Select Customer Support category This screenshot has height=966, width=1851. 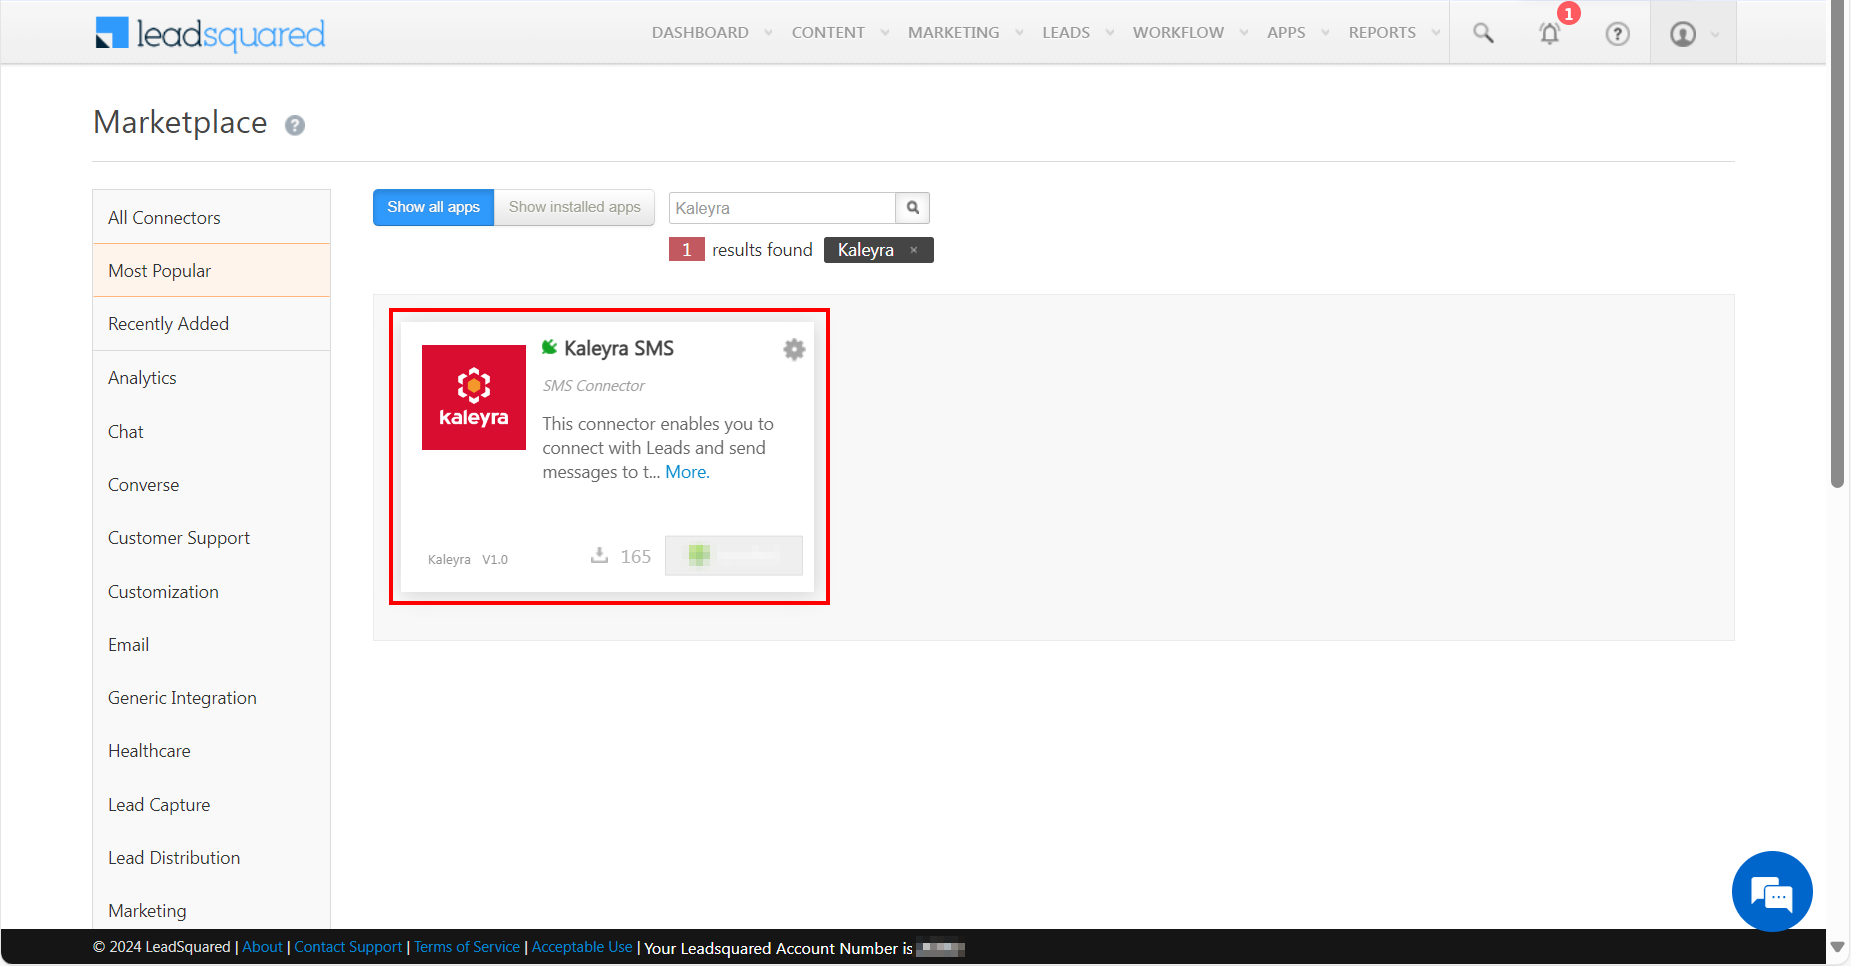click(x=211, y=538)
